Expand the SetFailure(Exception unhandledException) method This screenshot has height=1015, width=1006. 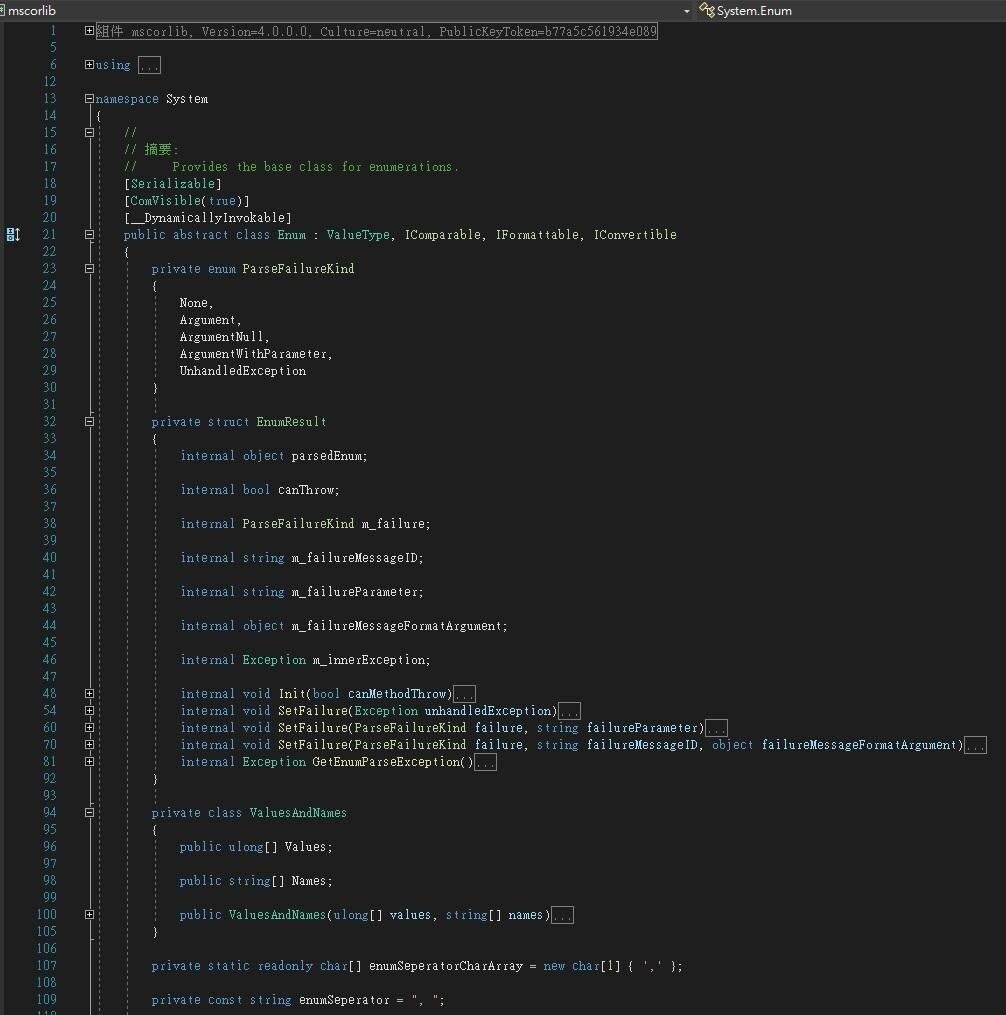click(x=89, y=710)
